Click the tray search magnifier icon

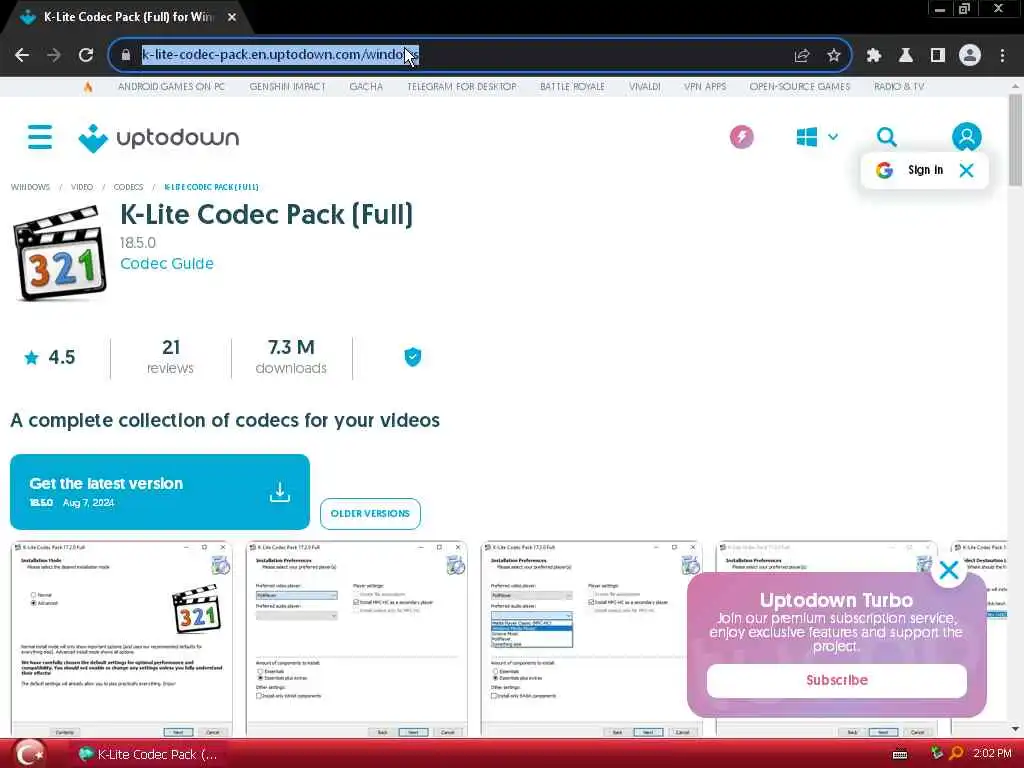(x=956, y=754)
